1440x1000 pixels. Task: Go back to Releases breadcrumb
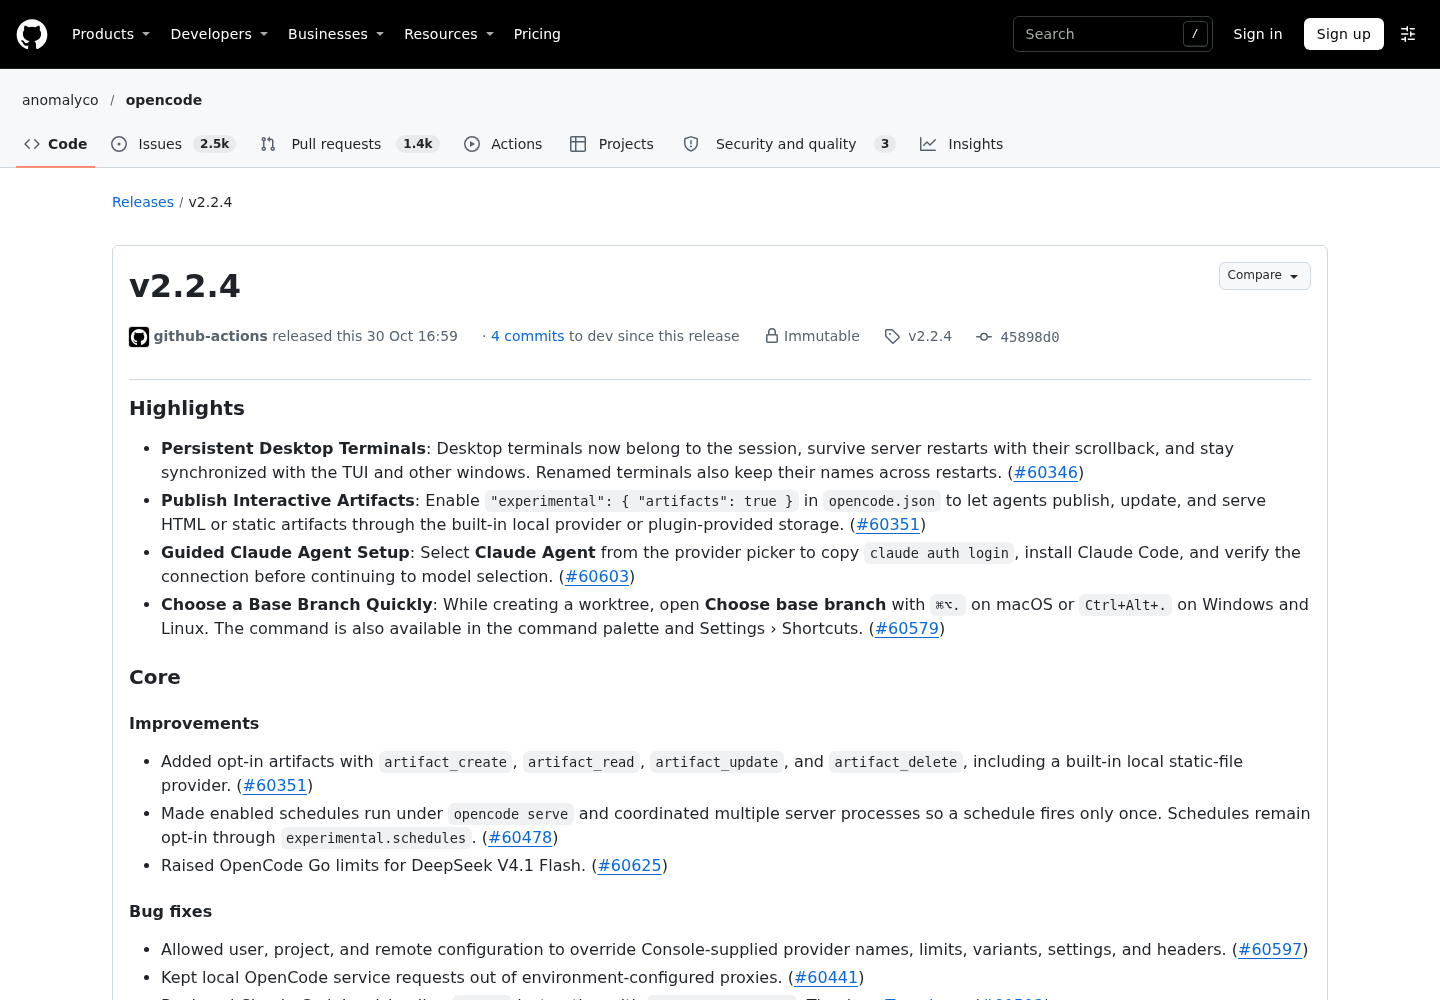[x=143, y=202]
